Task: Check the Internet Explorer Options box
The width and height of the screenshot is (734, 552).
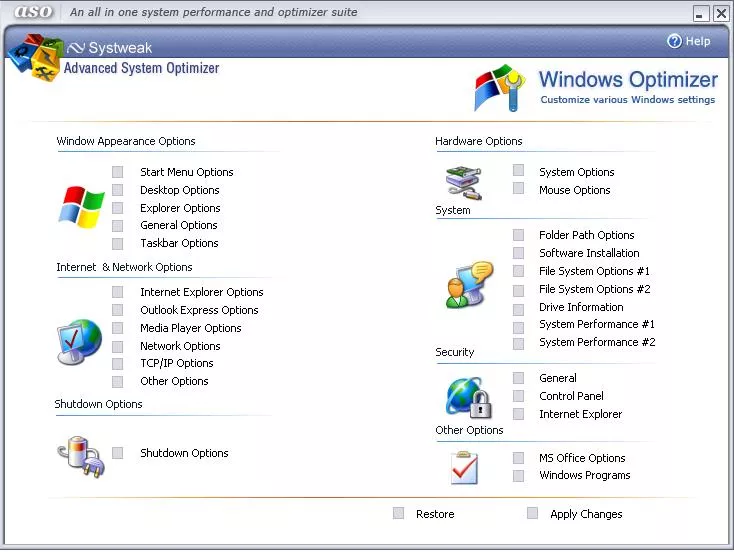Action: point(117,292)
